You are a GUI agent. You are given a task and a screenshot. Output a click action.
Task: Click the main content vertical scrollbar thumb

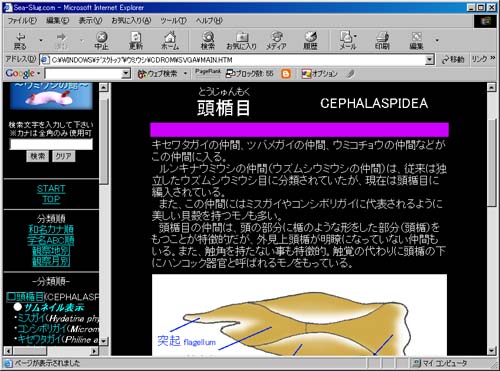tap(492, 163)
